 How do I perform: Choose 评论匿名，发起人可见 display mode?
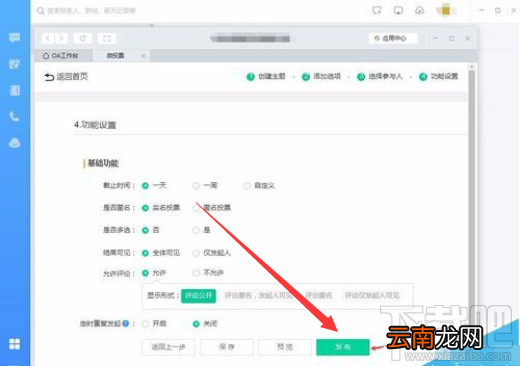pyautogui.click(x=259, y=295)
